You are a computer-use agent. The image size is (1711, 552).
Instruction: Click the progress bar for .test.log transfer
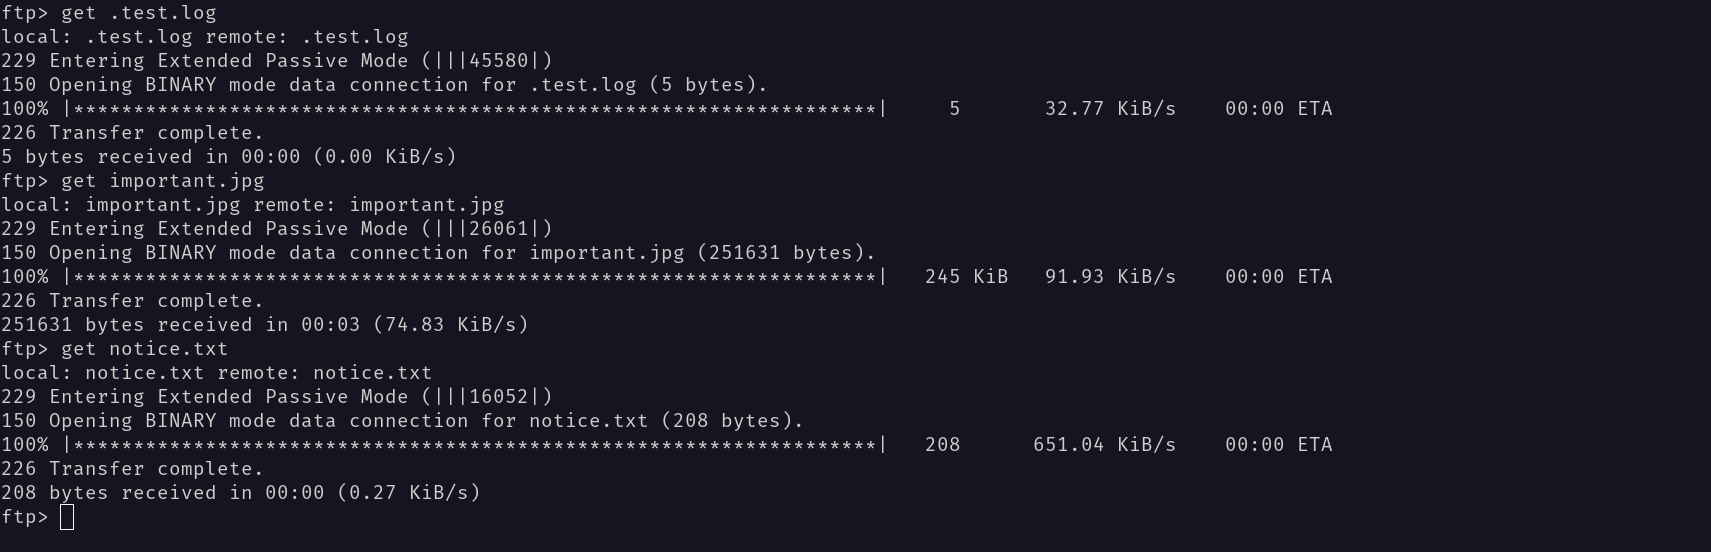[x=475, y=109]
